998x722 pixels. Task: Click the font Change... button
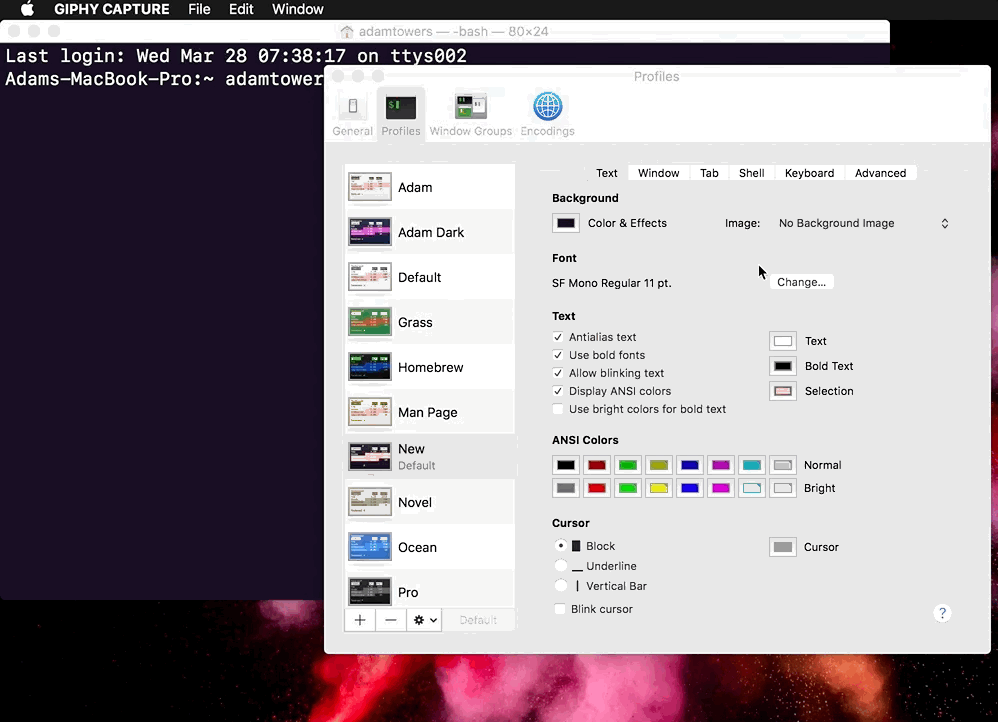tap(801, 282)
